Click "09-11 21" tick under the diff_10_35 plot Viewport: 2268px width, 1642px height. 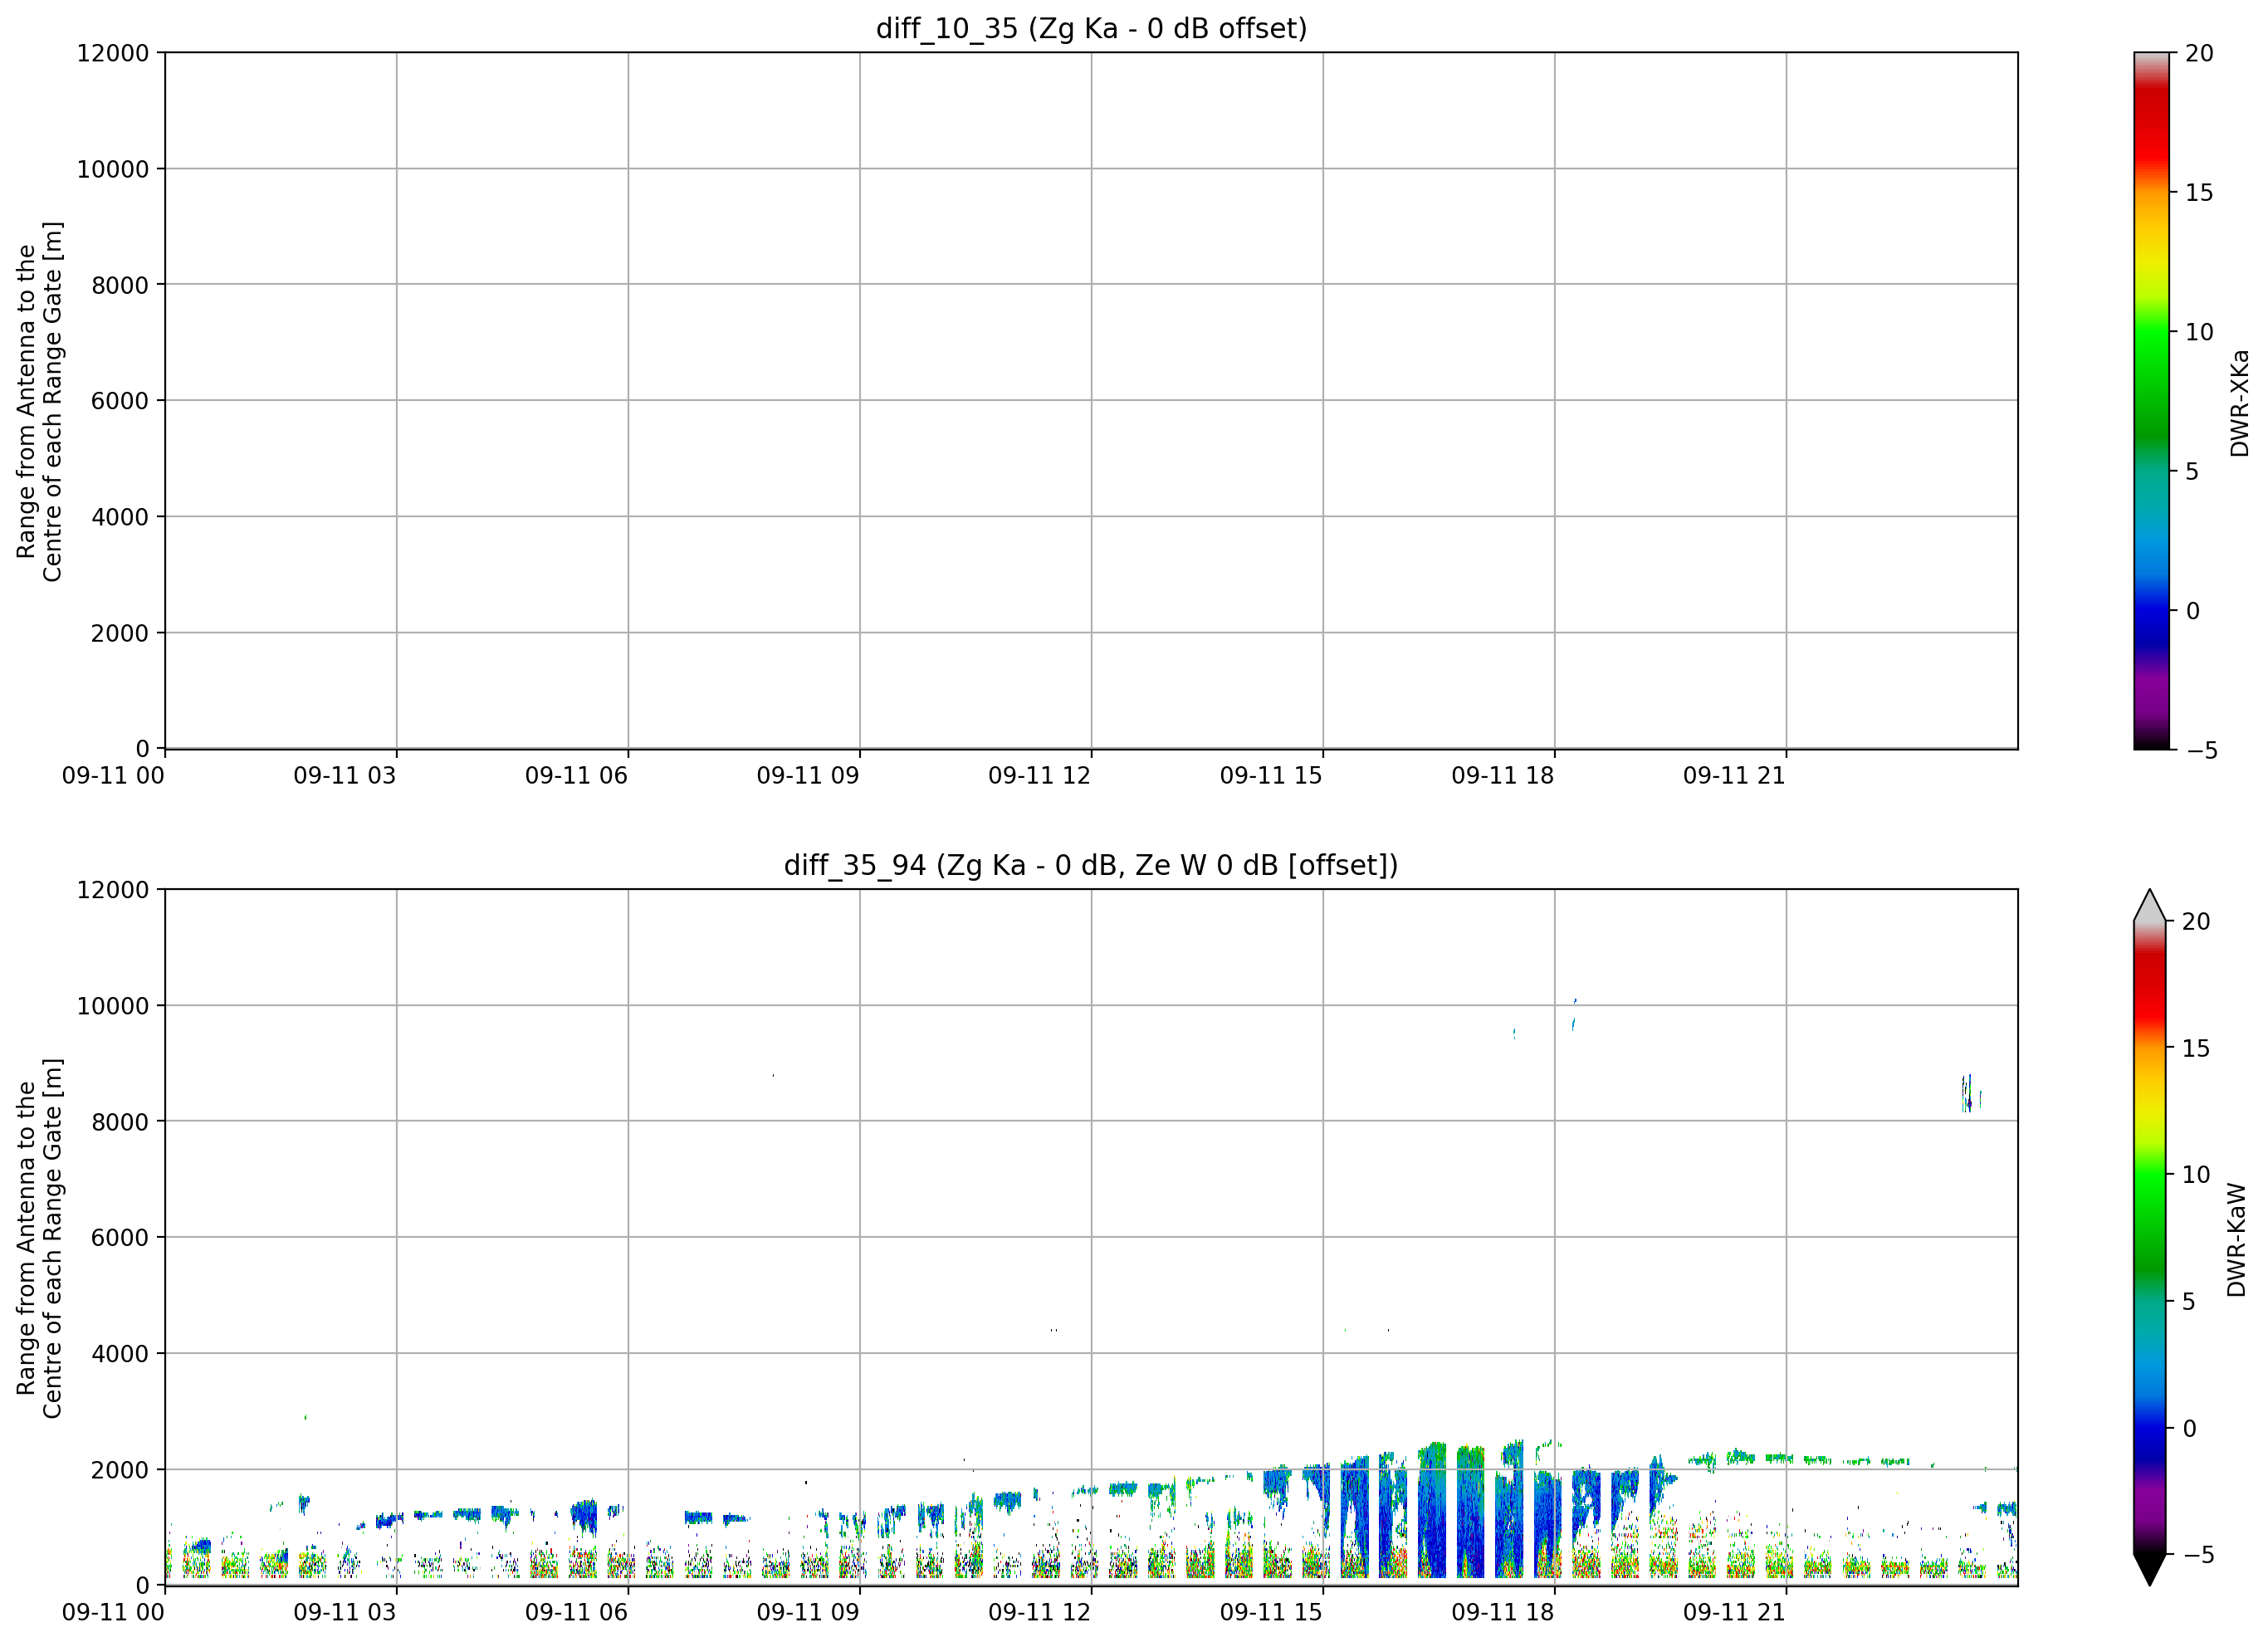(x=1735, y=776)
